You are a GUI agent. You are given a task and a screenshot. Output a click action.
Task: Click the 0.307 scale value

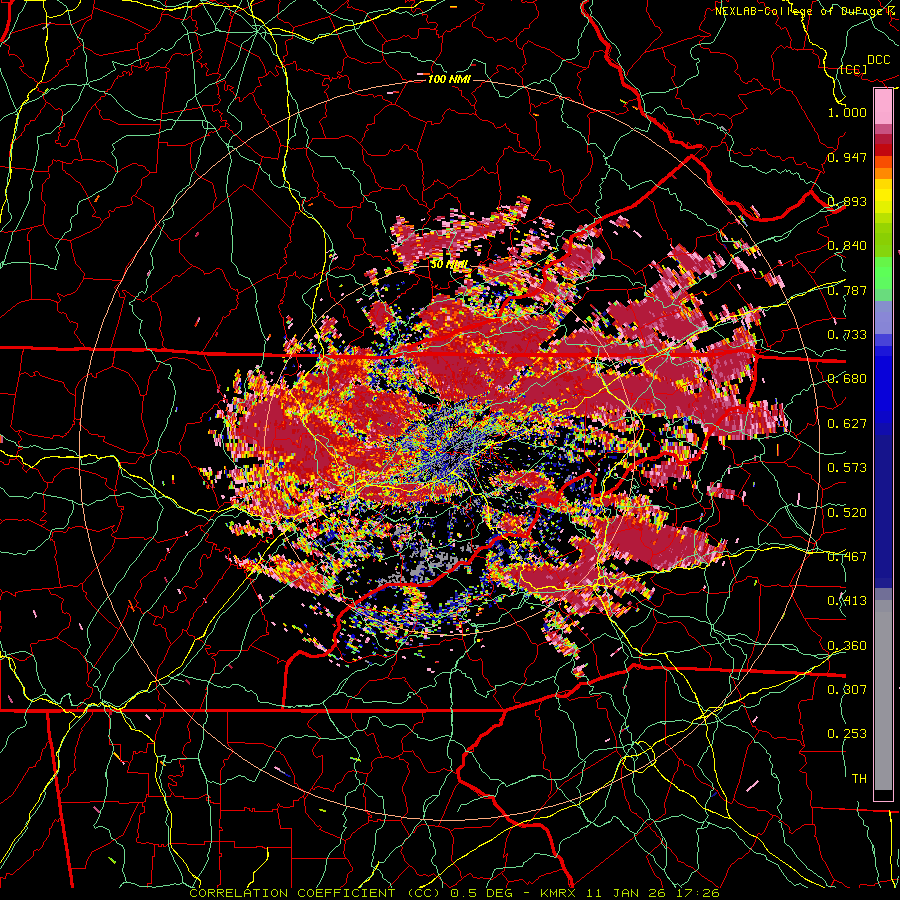coord(847,689)
